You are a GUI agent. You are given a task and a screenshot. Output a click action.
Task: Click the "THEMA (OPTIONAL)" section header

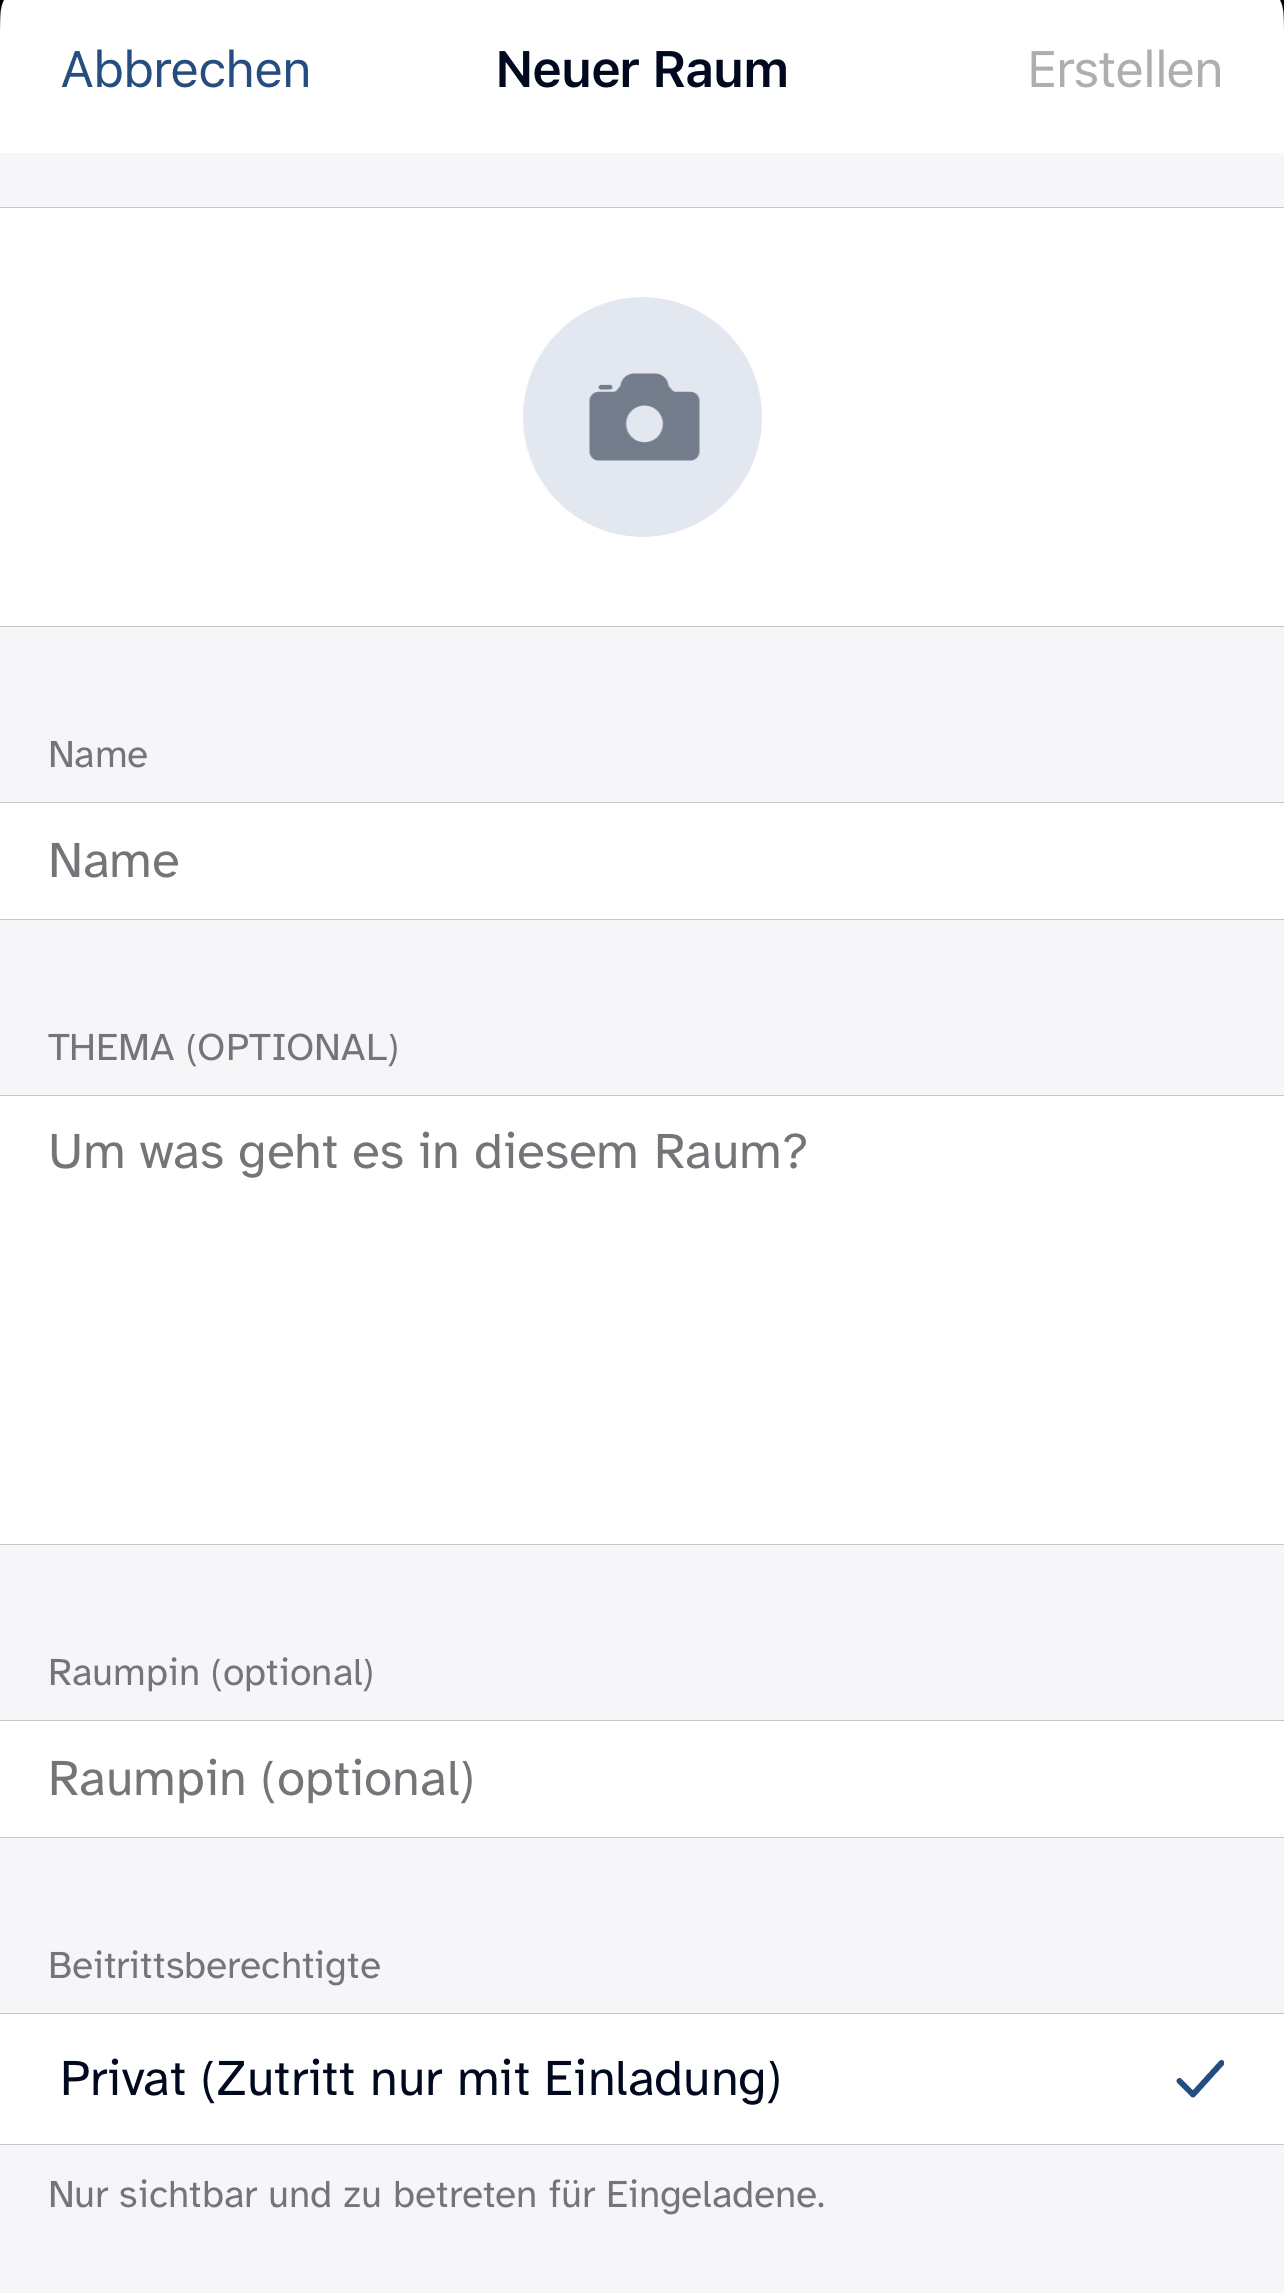coord(224,1048)
